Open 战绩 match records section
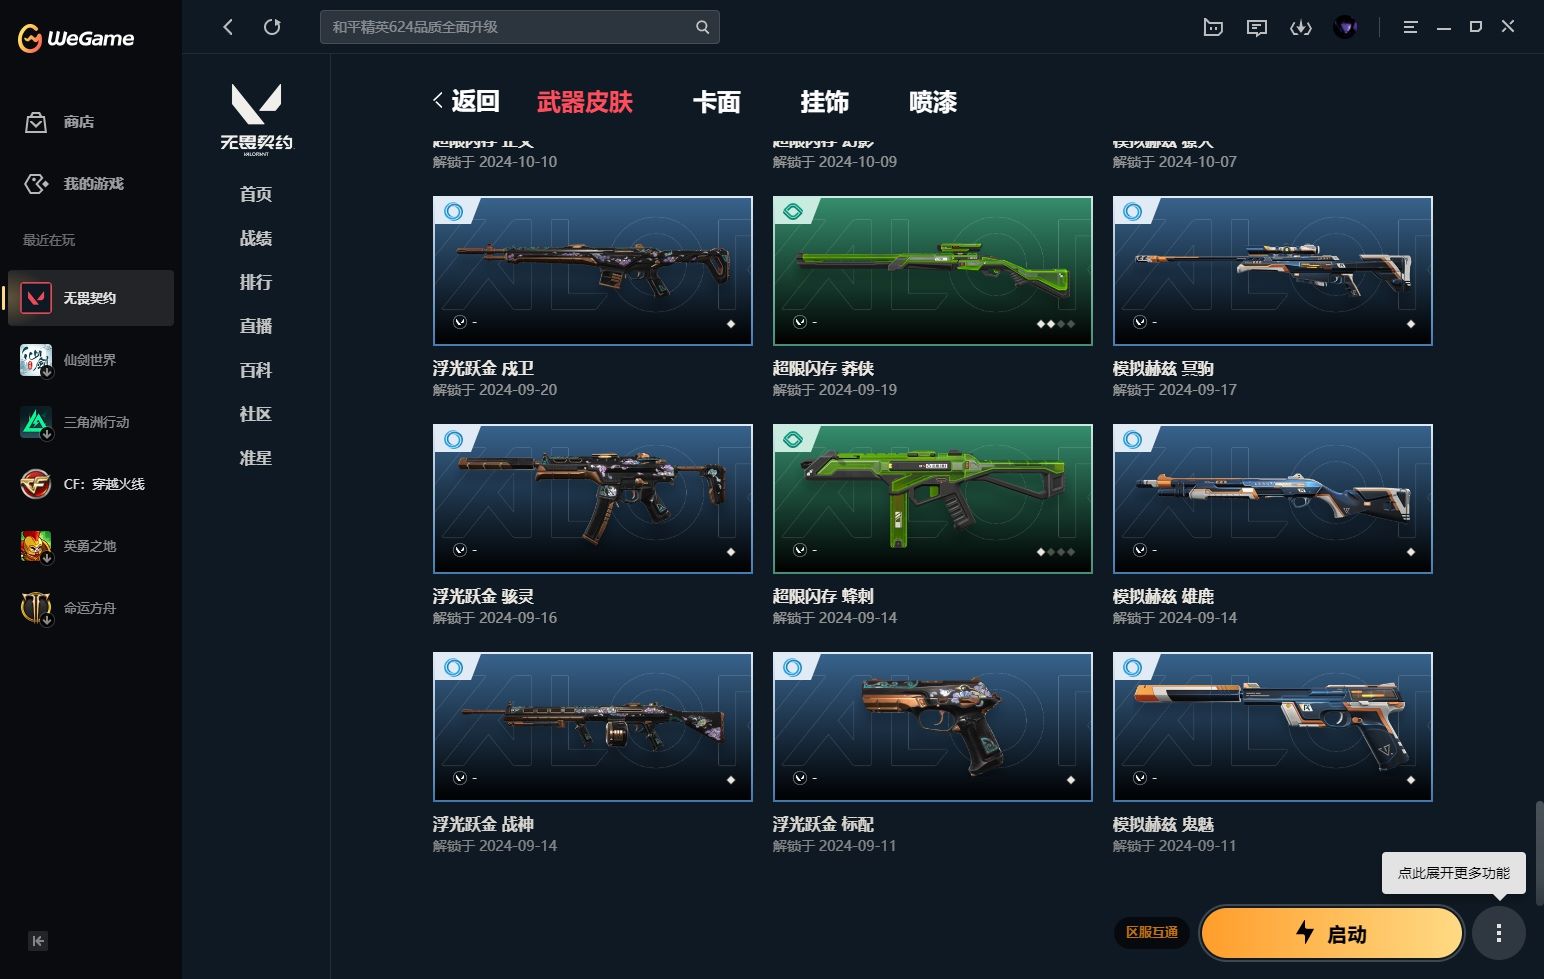1544x979 pixels. pos(256,238)
